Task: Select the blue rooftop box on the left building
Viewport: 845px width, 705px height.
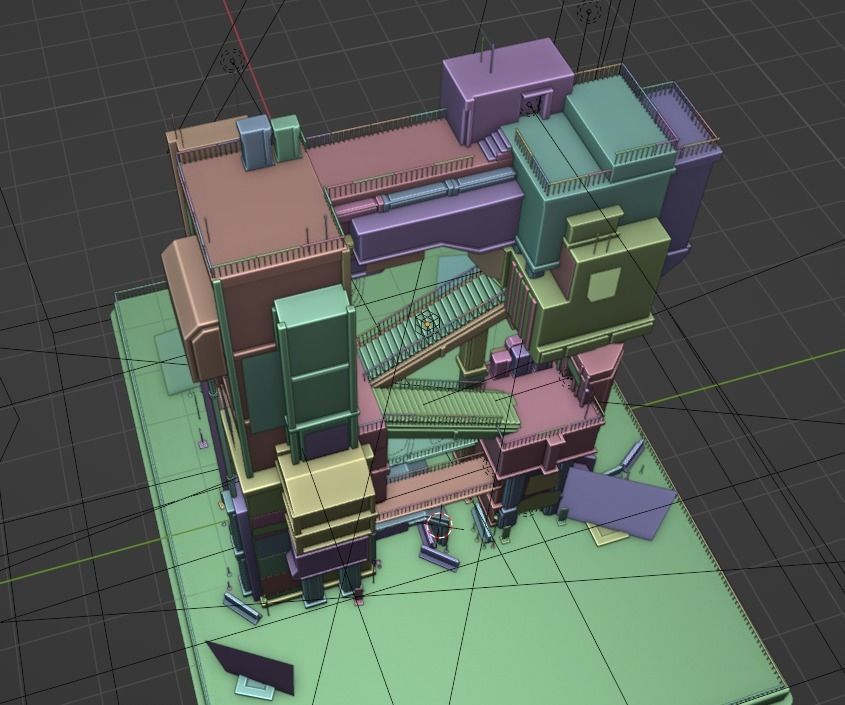Action: pyautogui.click(x=253, y=142)
